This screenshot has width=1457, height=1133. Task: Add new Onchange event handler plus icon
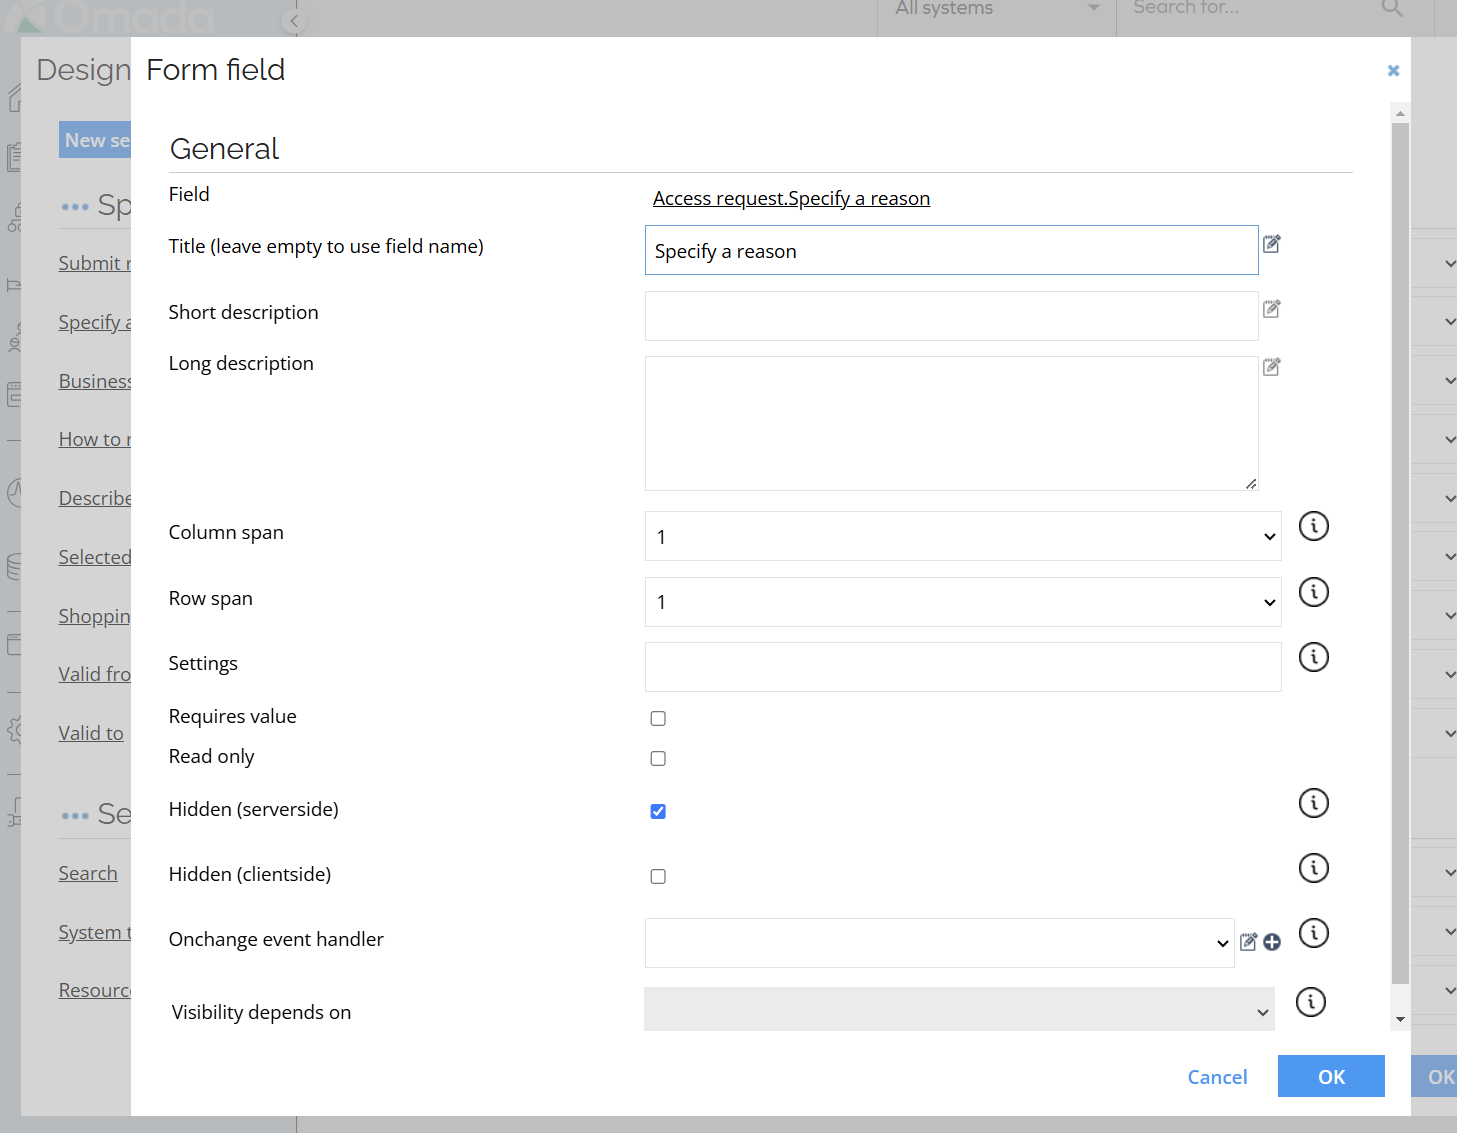[1272, 942]
